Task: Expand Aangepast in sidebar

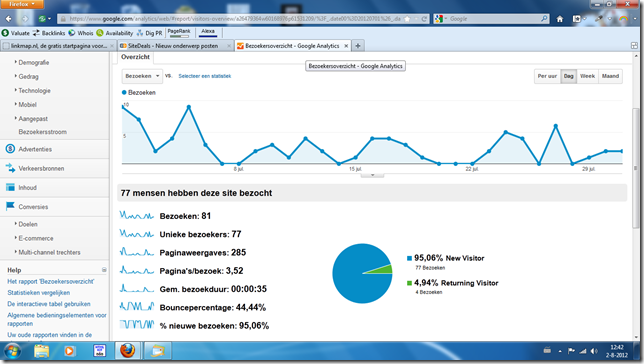Action: pyautogui.click(x=32, y=119)
